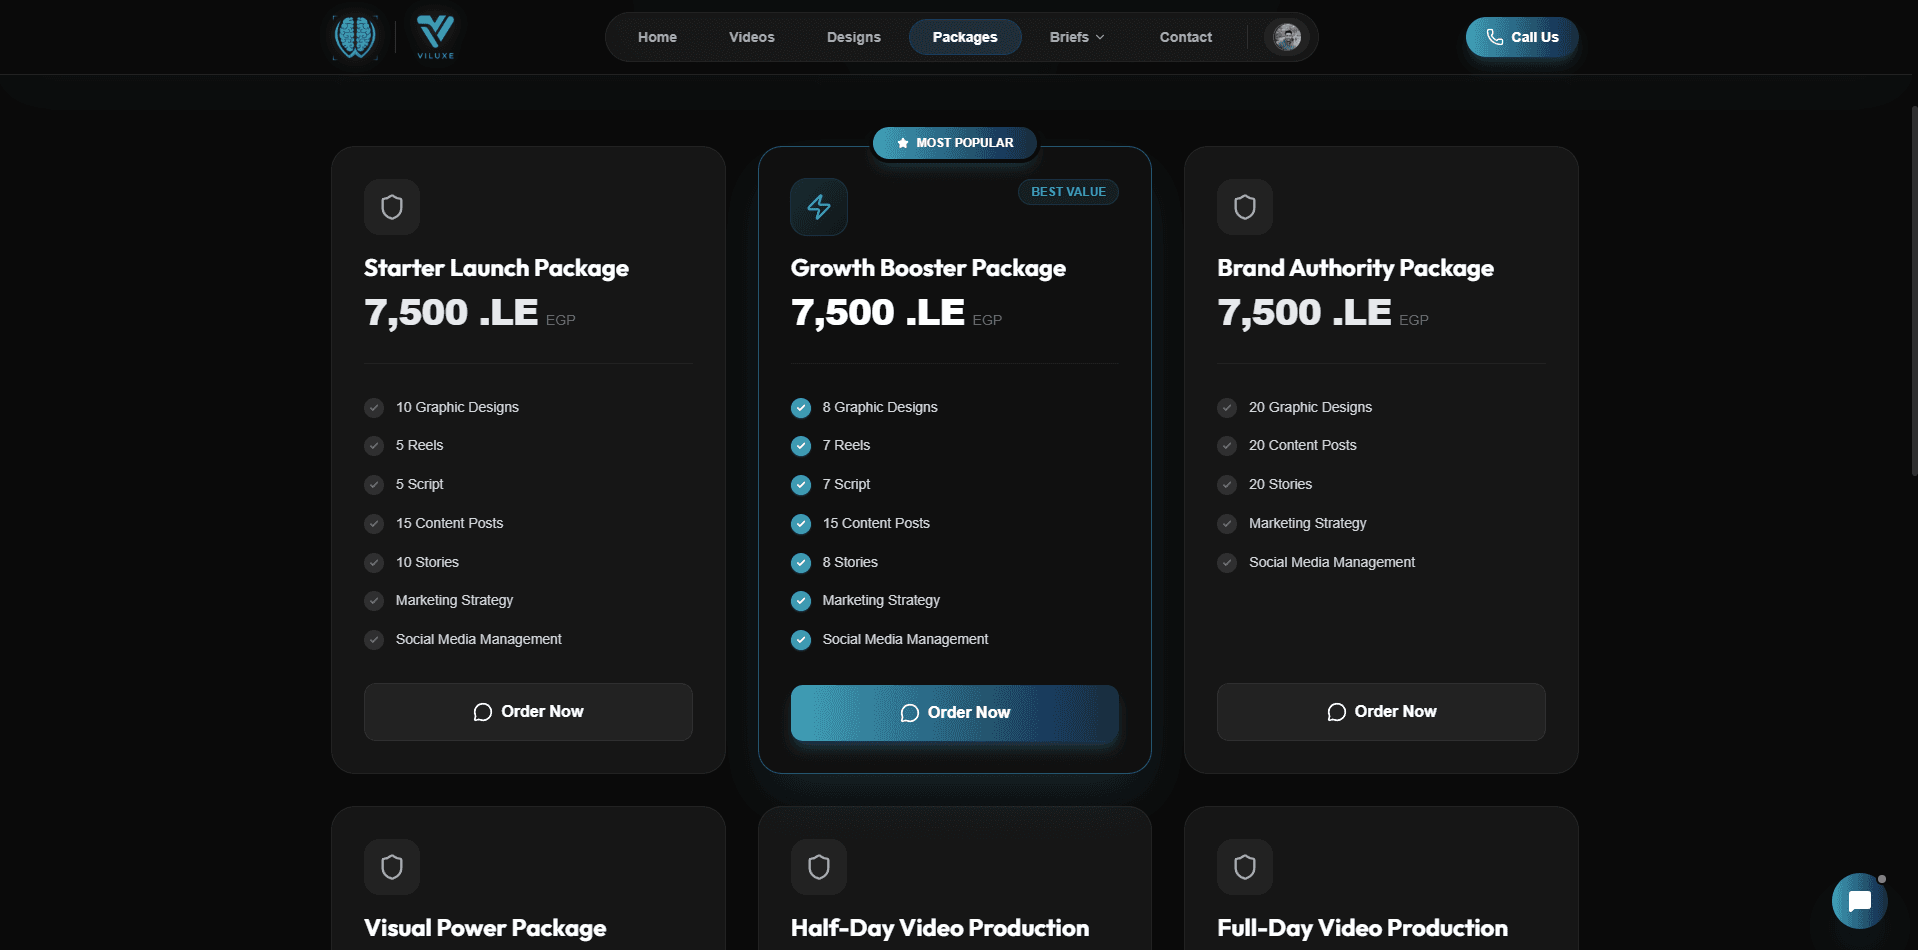Viewport: 1918px width, 950px height.
Task: Click the Full-Day Video Production shield icon
Action: (x=1245, y=867)
